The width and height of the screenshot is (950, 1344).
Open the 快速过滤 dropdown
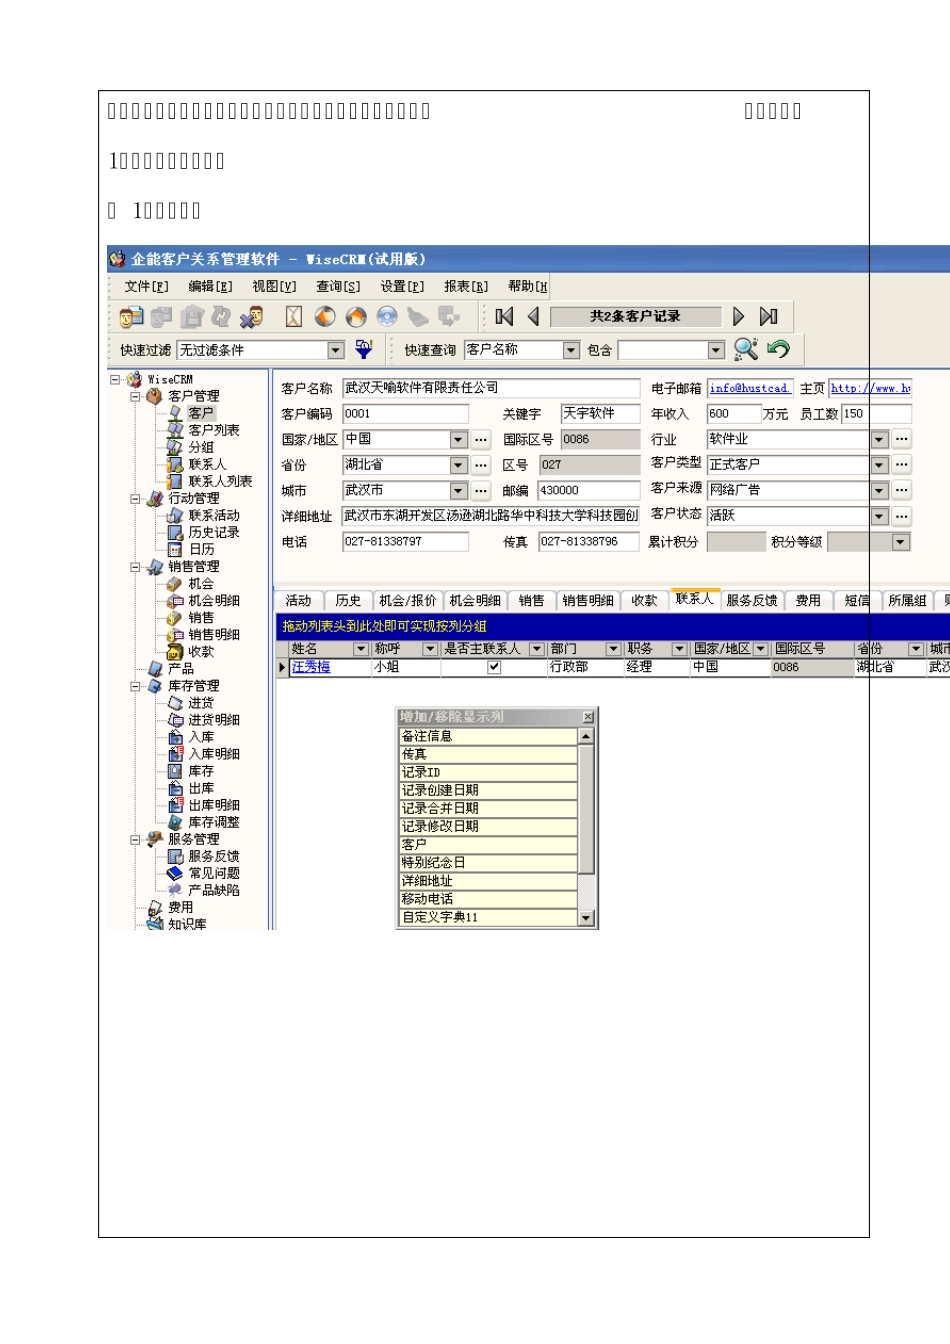pyautogui.click(x=336, y=350)
